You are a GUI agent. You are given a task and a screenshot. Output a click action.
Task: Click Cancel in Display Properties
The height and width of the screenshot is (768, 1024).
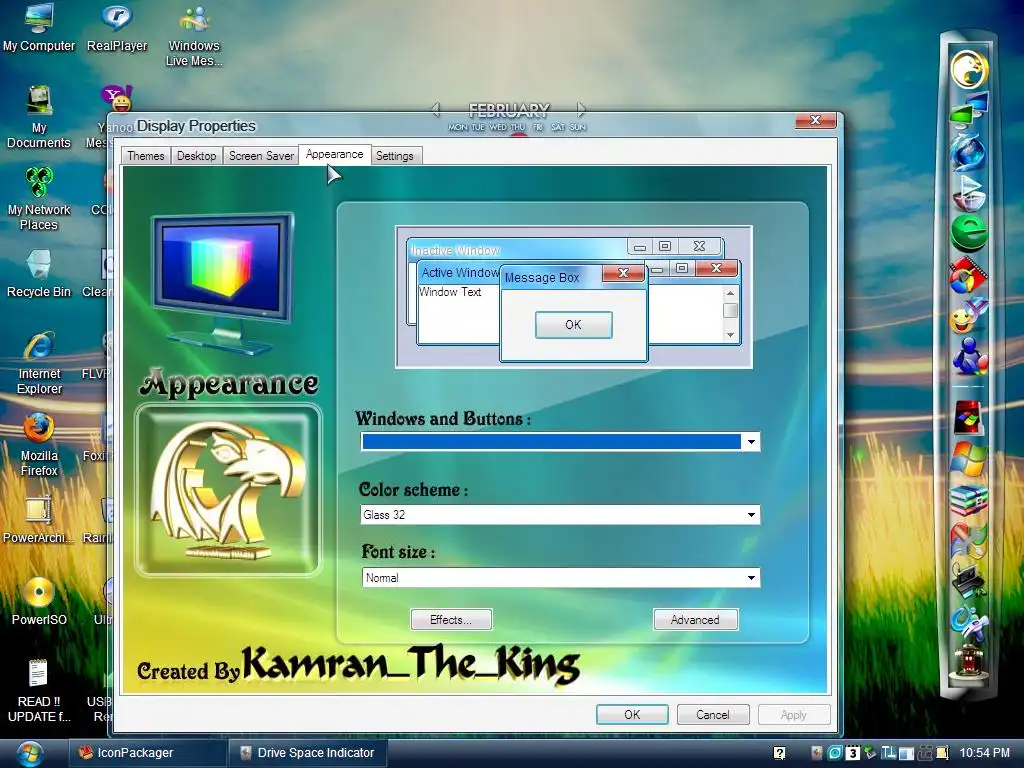712,714
